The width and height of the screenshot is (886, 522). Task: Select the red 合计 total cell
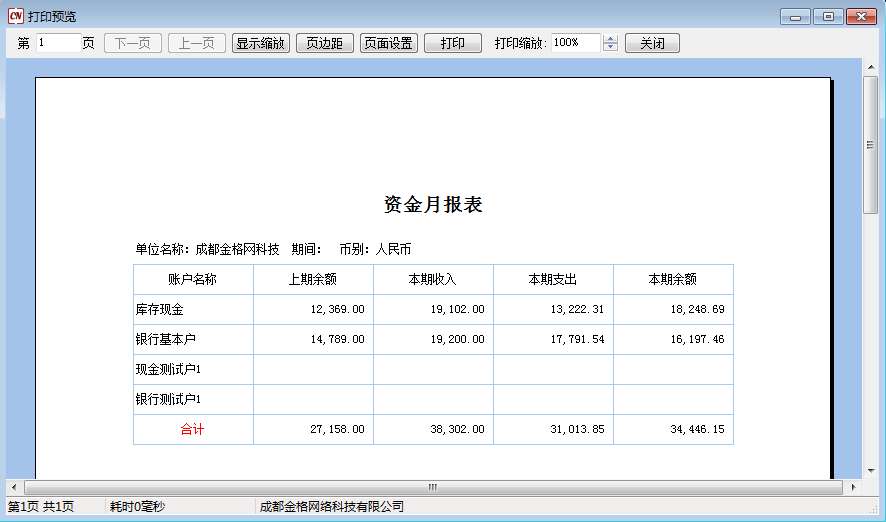click(x=193, y=429)
